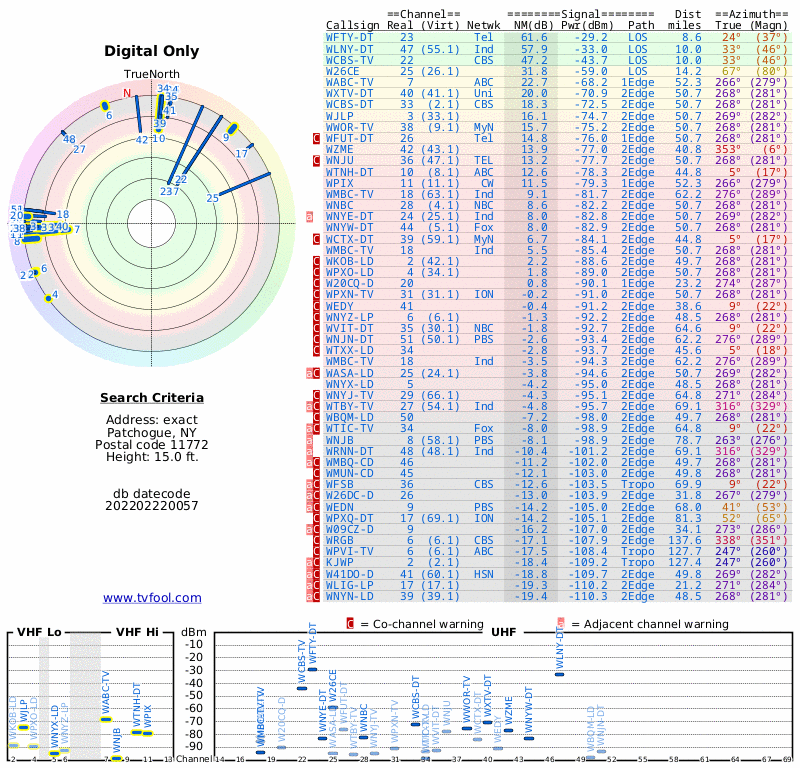Select postal code 11772 text
Image resolution: width=800 pixels, height=768 pixels.
coord(152,444)
